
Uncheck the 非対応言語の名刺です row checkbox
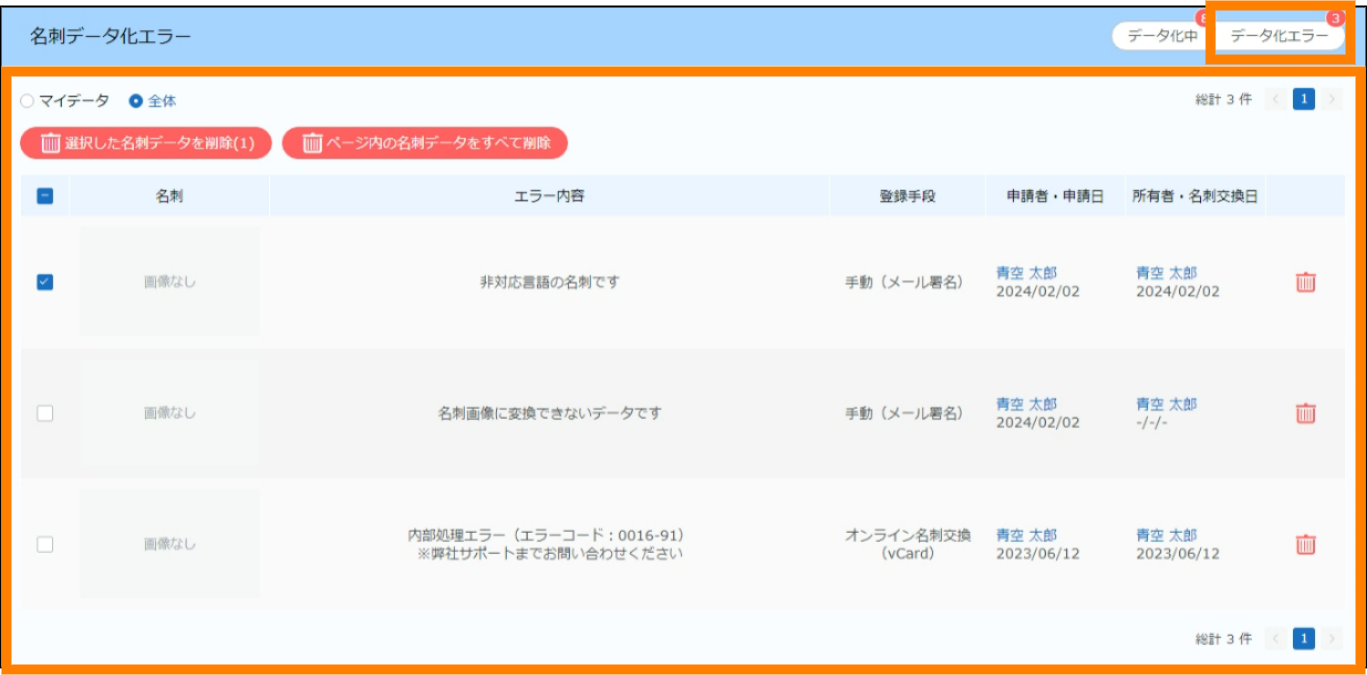pos(45,282)
